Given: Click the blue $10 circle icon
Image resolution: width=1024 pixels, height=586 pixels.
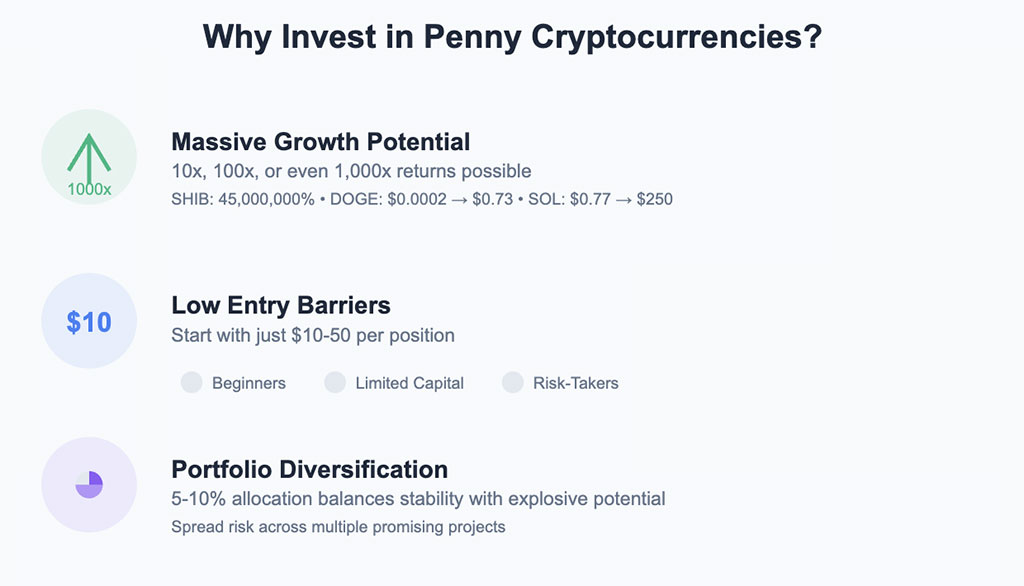Looking at the screenshot, I should [89, 322].
